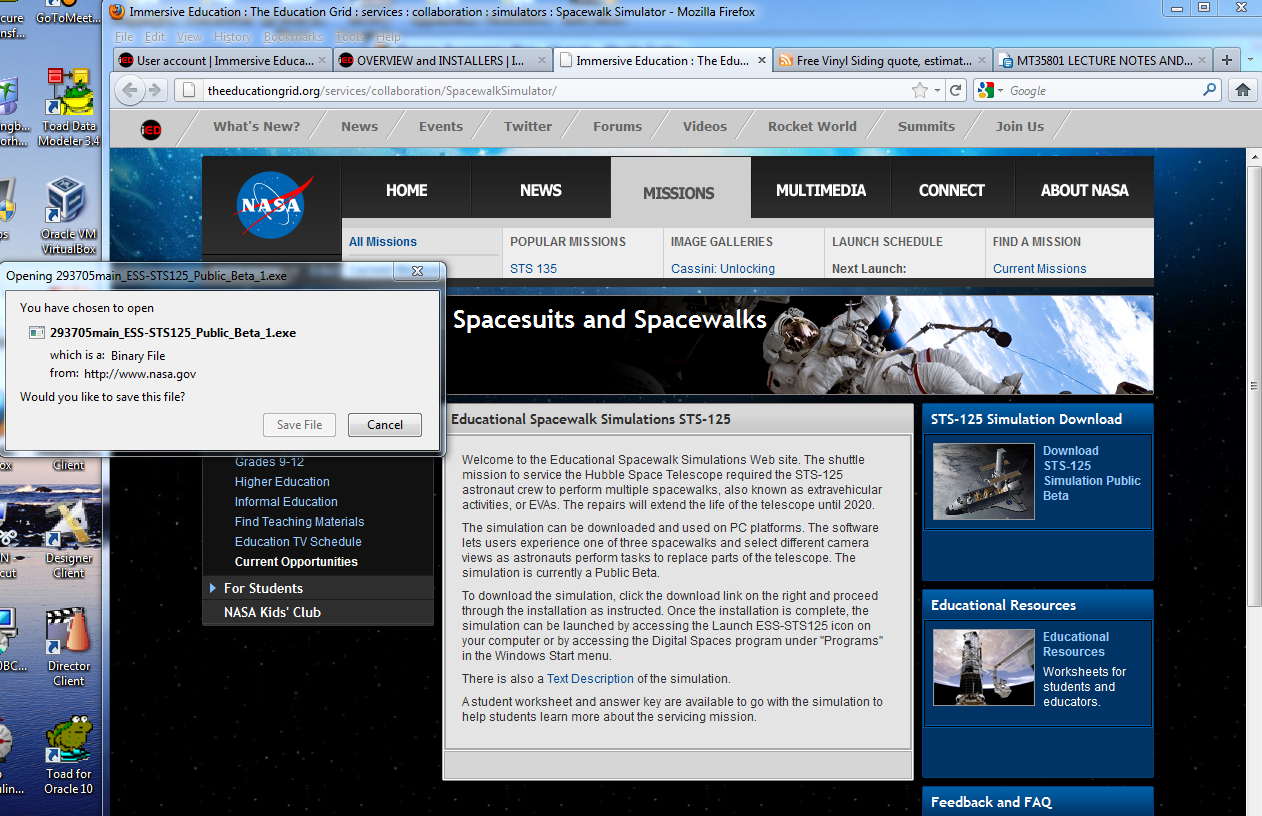
Task: Switch to the OVERVIEW and INSTALLERS tab
Action: pyautogui.click(x=442, y=60)
